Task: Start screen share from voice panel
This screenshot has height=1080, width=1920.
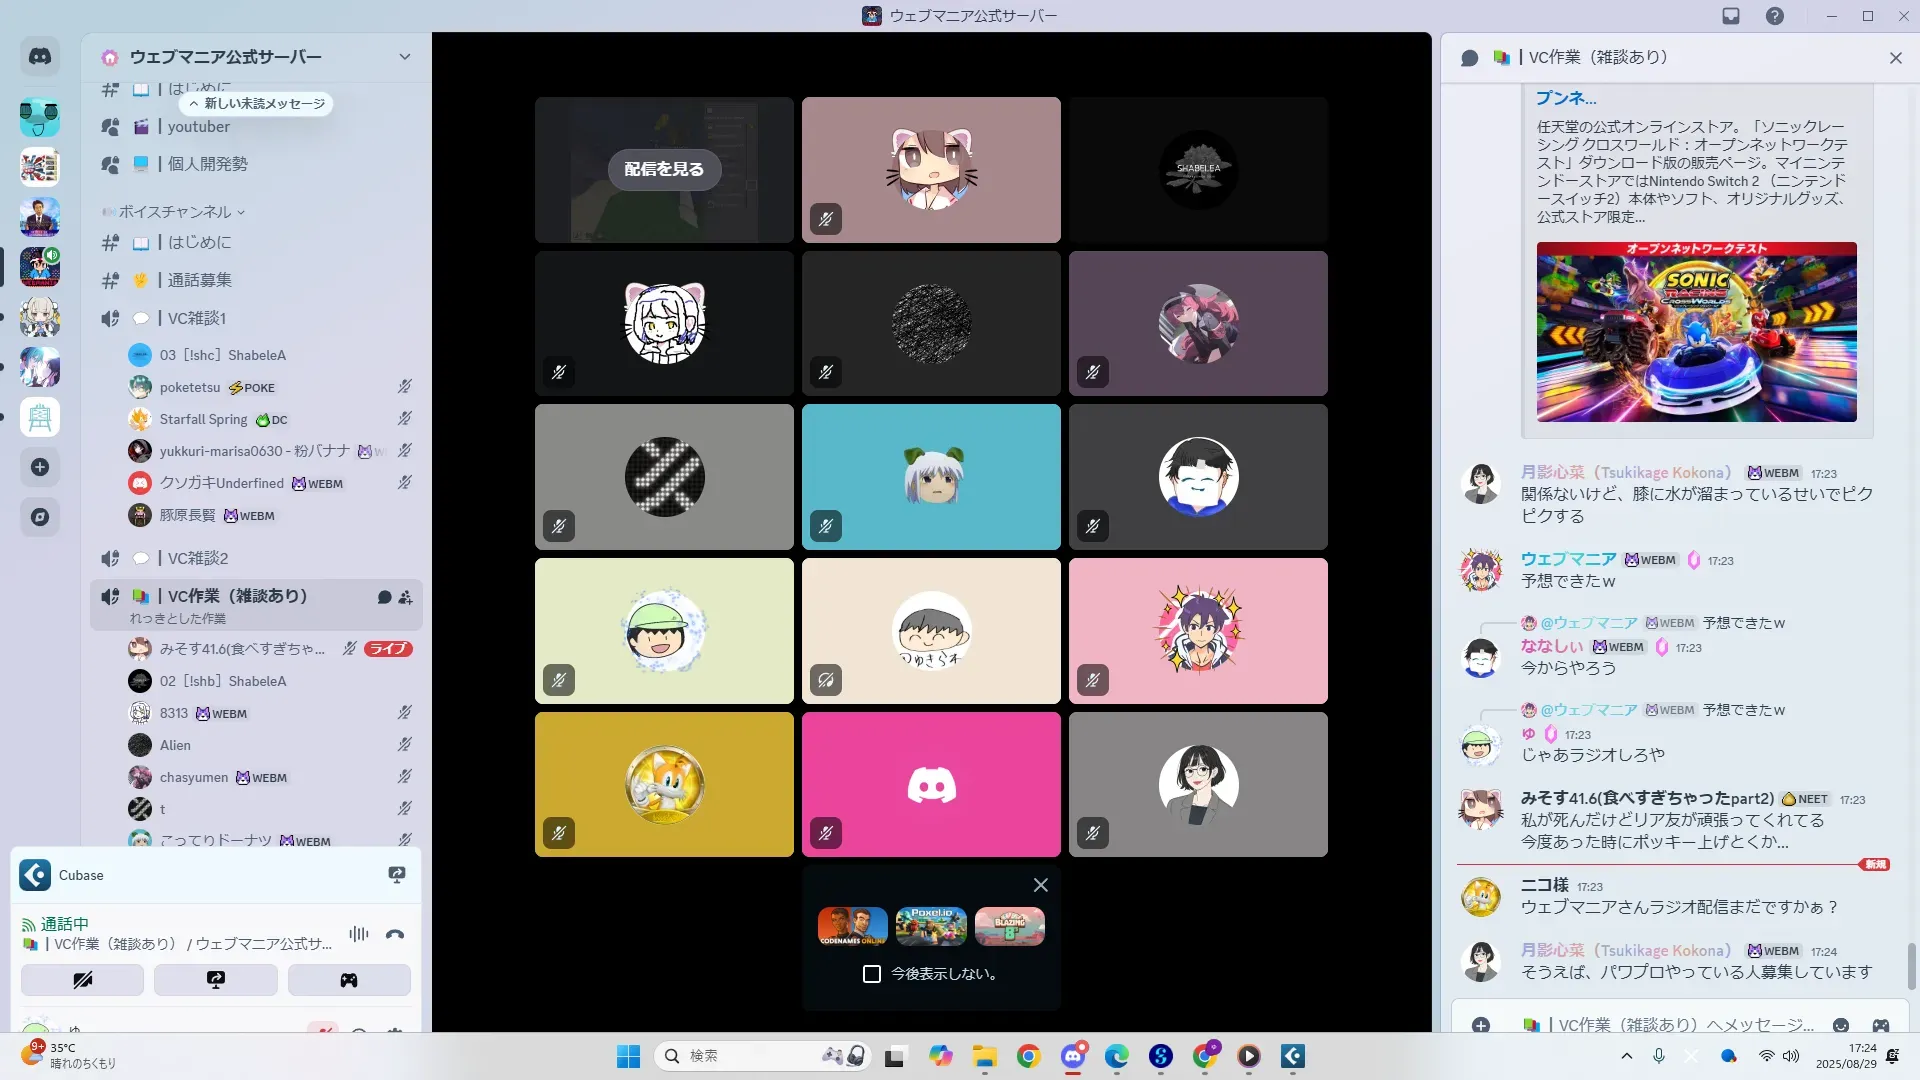Action: (x=215, y=980)
